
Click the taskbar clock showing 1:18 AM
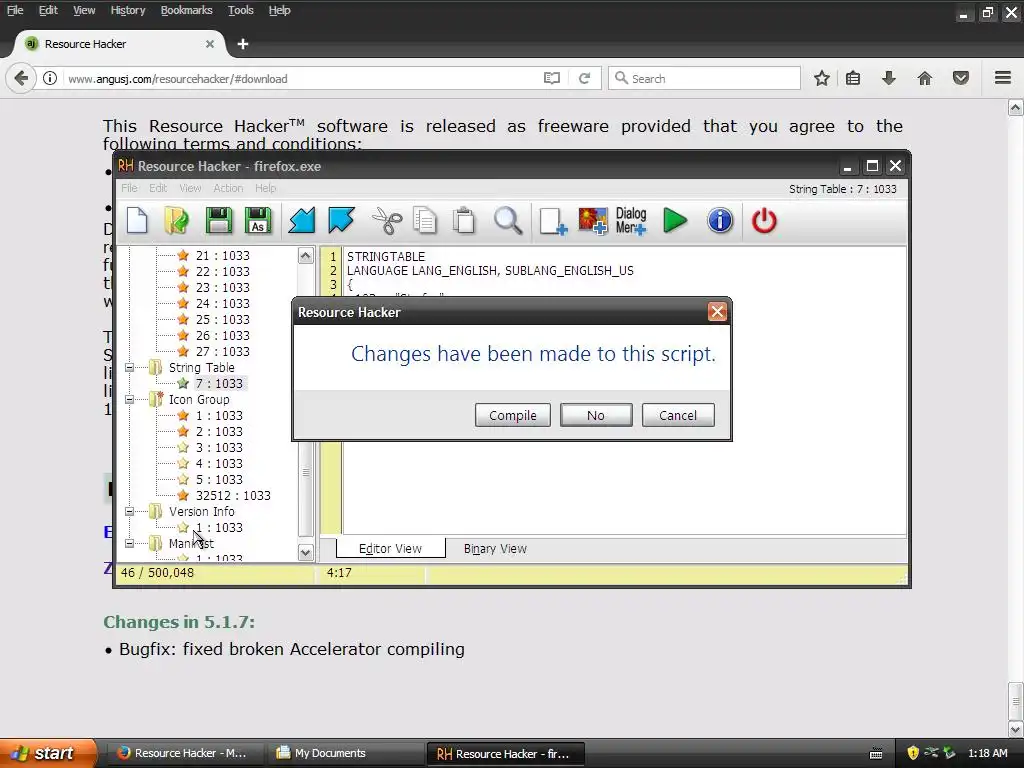point(987,753)
